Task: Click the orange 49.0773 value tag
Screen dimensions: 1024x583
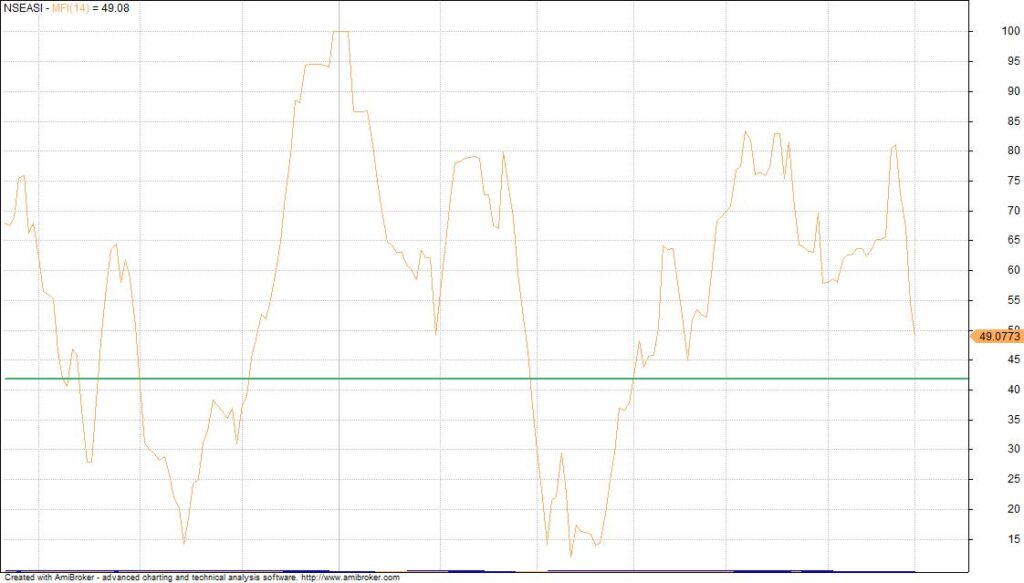Action: coord(996,337)
